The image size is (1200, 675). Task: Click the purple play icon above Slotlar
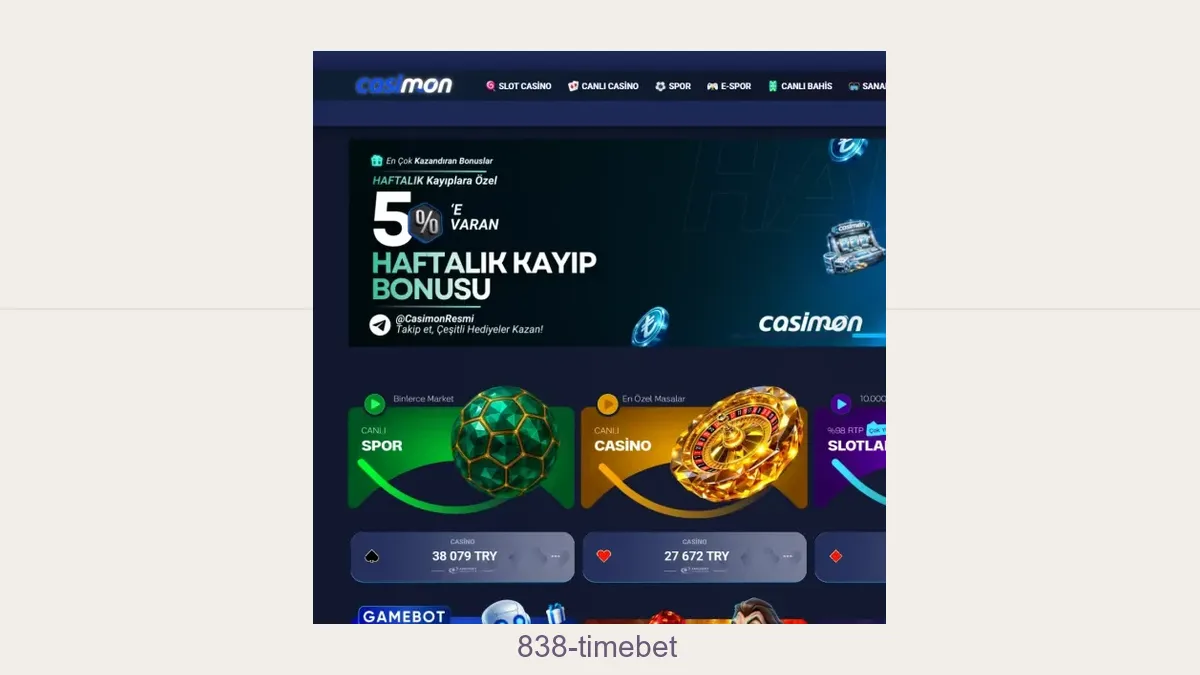click(x=841, y=404)
